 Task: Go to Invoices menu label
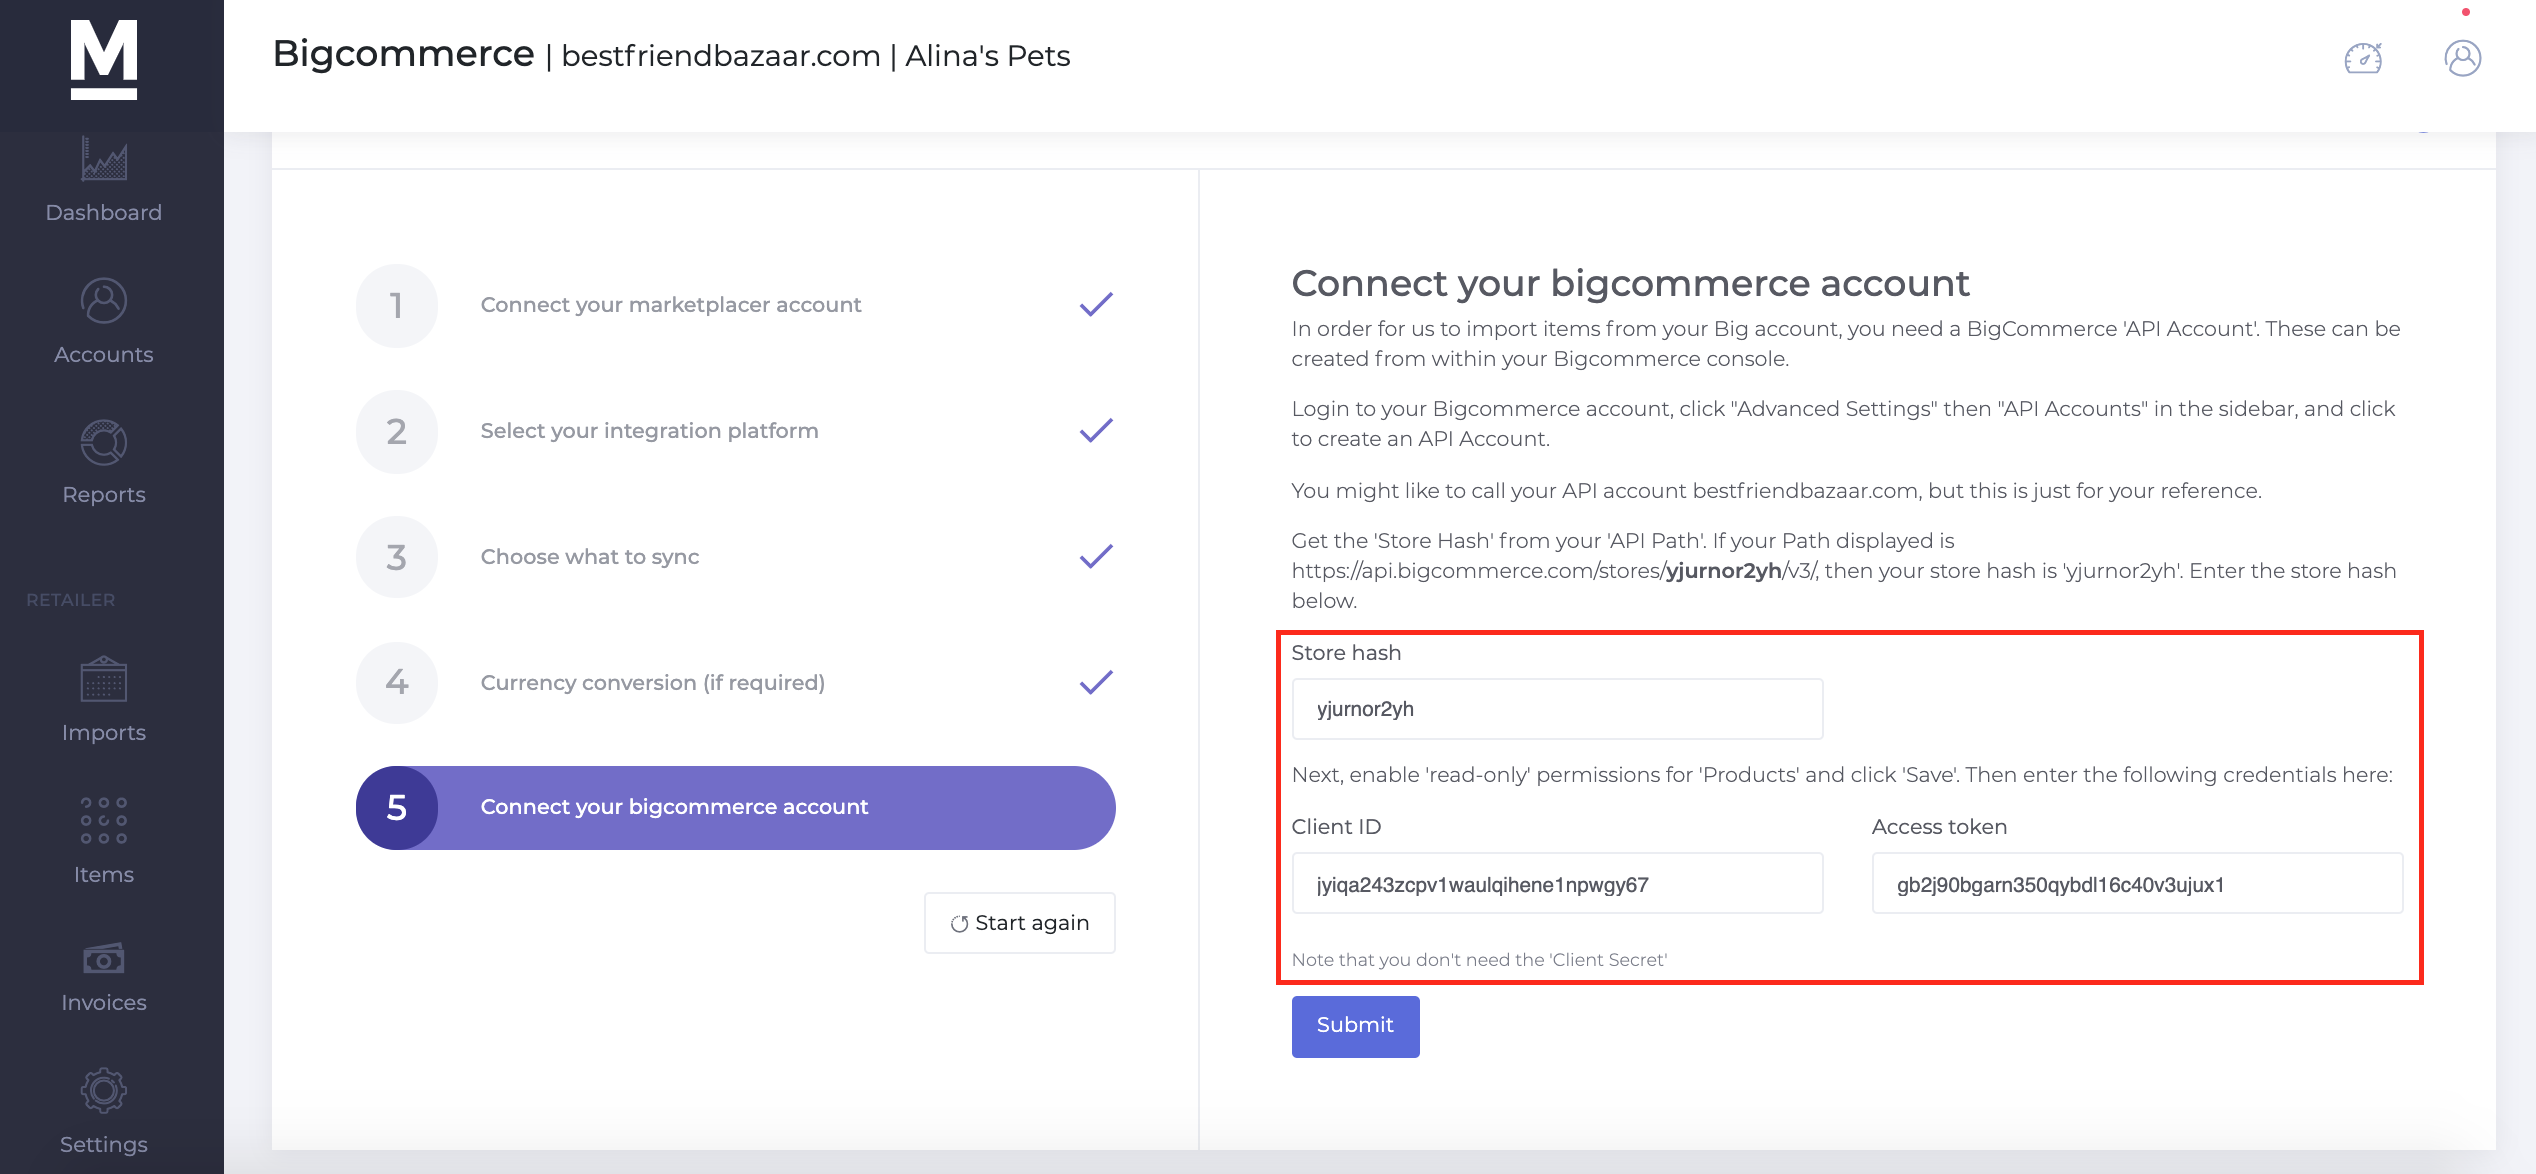tap(104, 1002)
